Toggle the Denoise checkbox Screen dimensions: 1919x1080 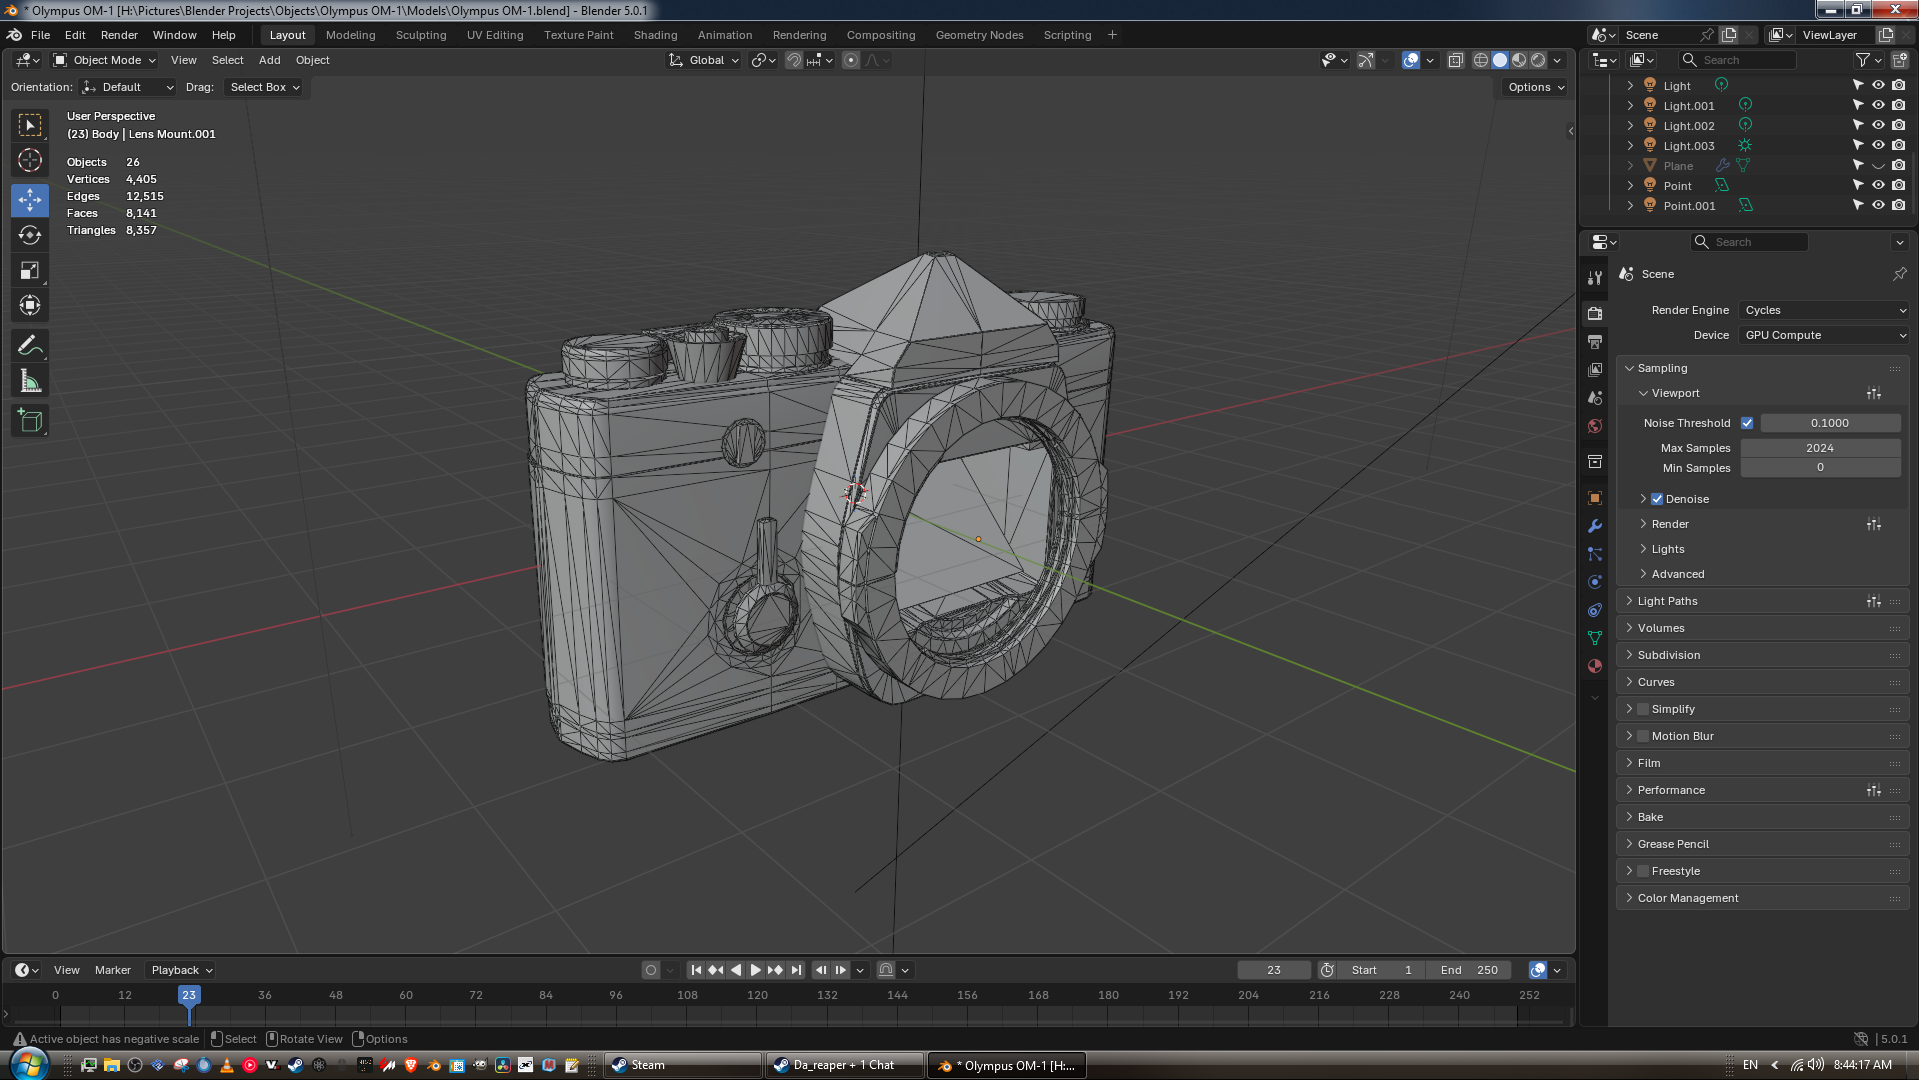pos(1657,499)
